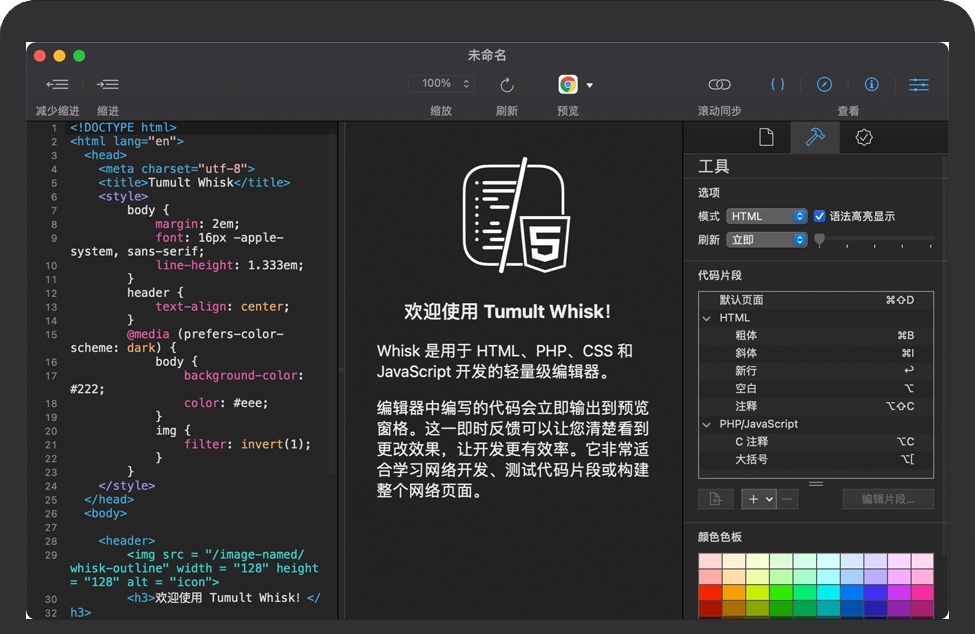Click the info circle icon in toolbar

[x=871, y=85]
